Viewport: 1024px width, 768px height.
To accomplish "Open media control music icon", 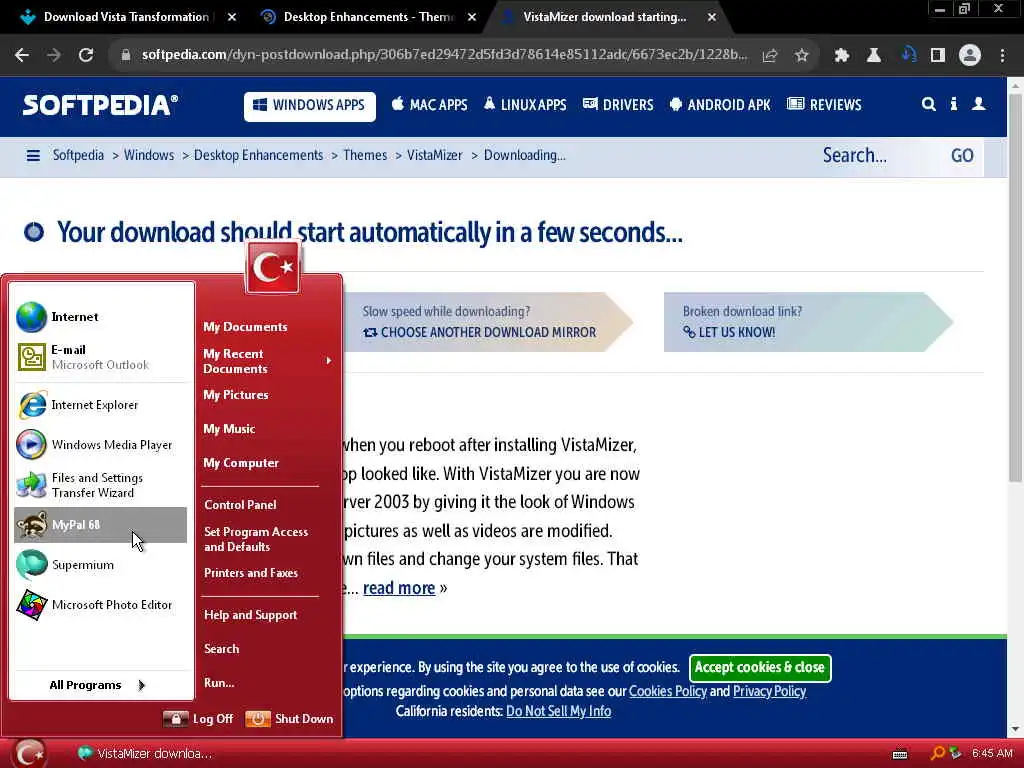I will pyautogui.click(x=908, y=55).
